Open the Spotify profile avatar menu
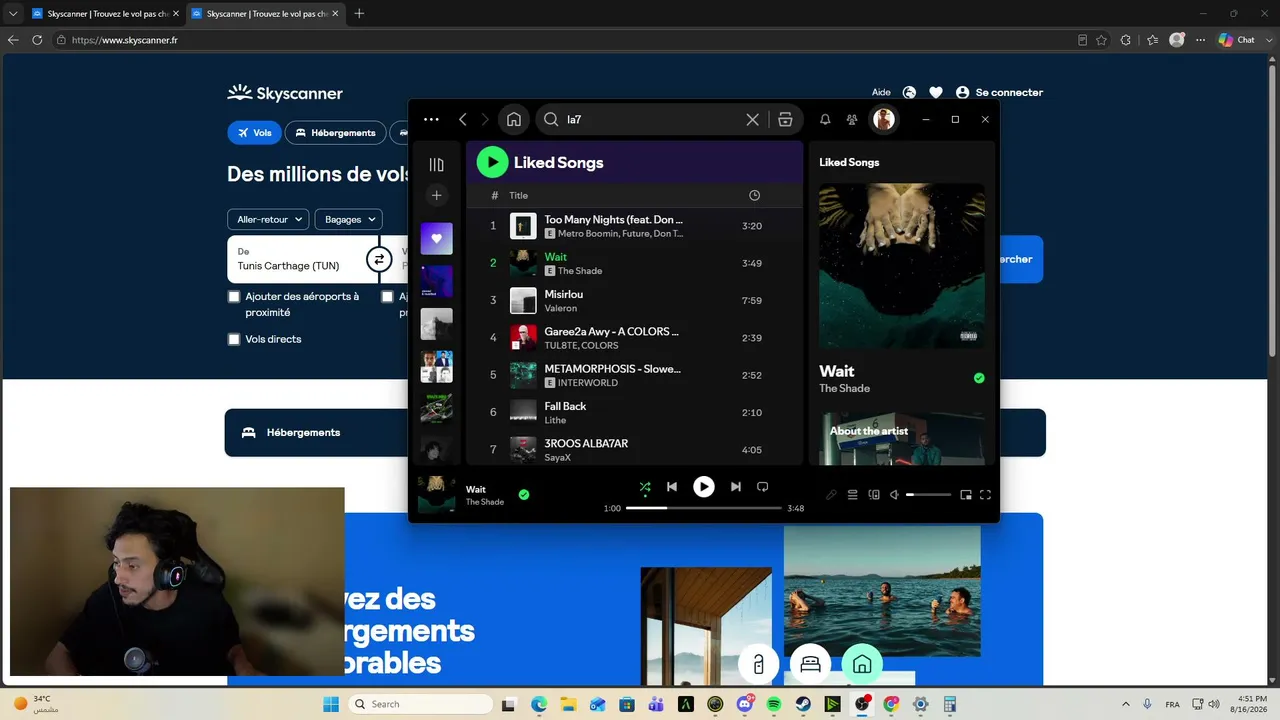Viewport: 1280px width, 720px height. 884,120
